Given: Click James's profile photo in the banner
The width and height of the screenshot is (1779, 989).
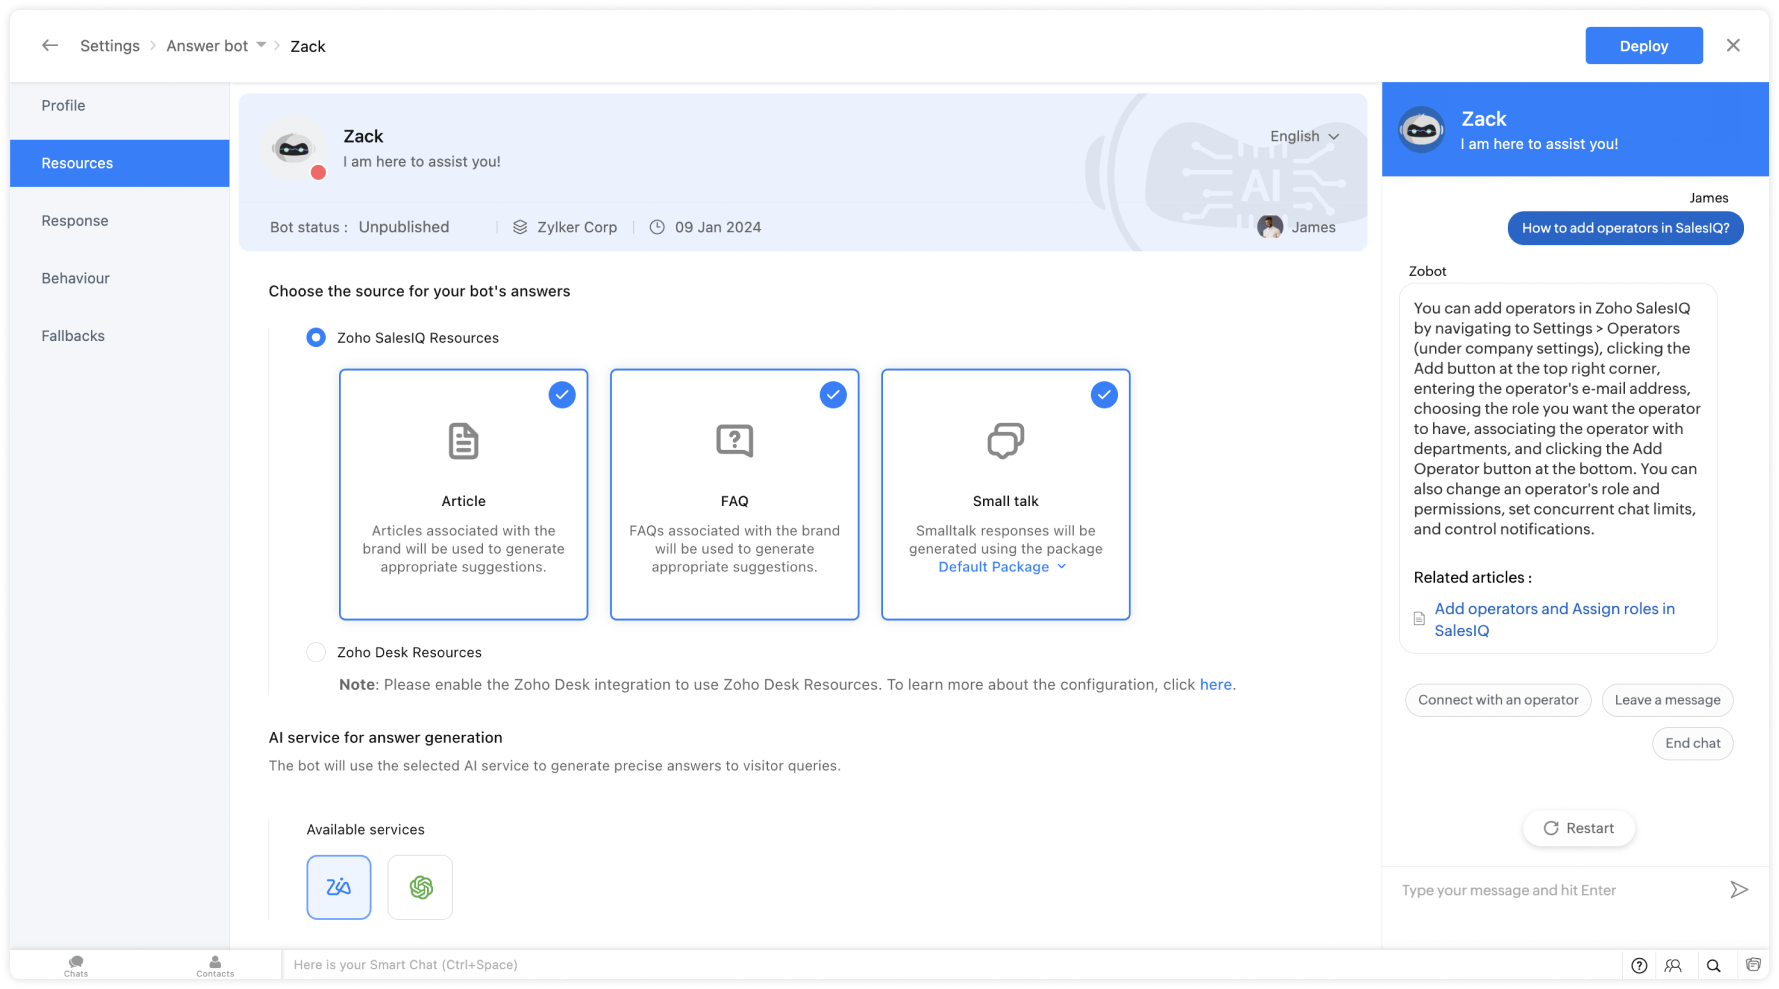Looking at the screenshot, I should [x=1270, y=227].
